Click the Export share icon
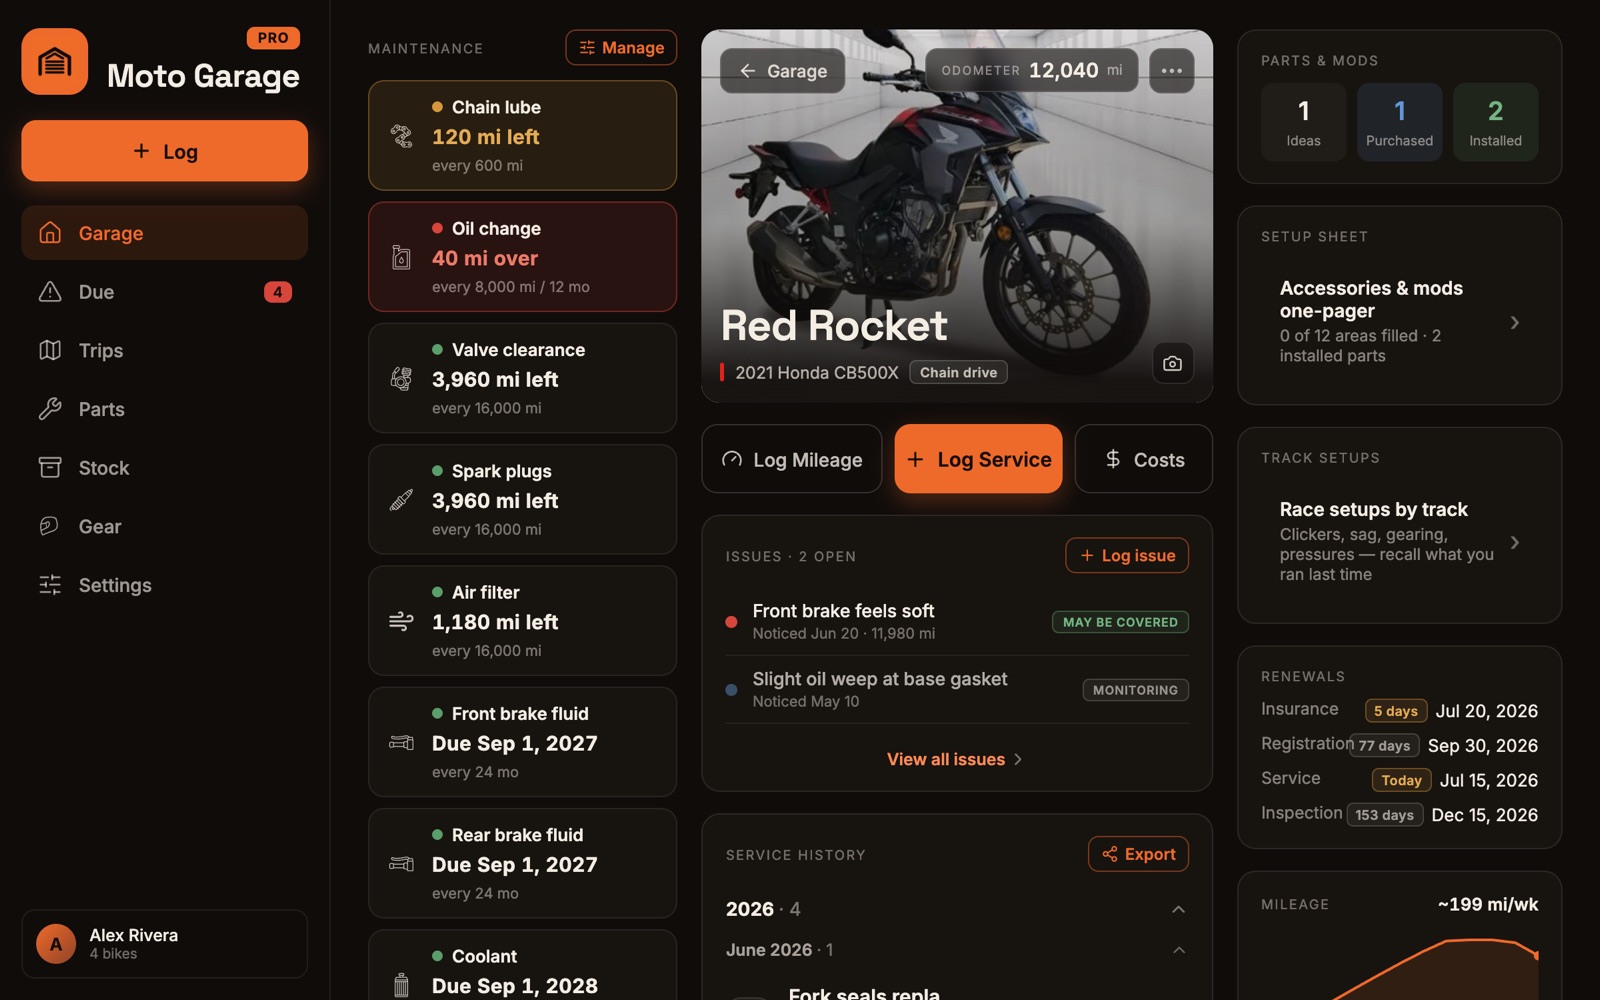This screenshot has height=1000, width=1600. click(1109, 854)
